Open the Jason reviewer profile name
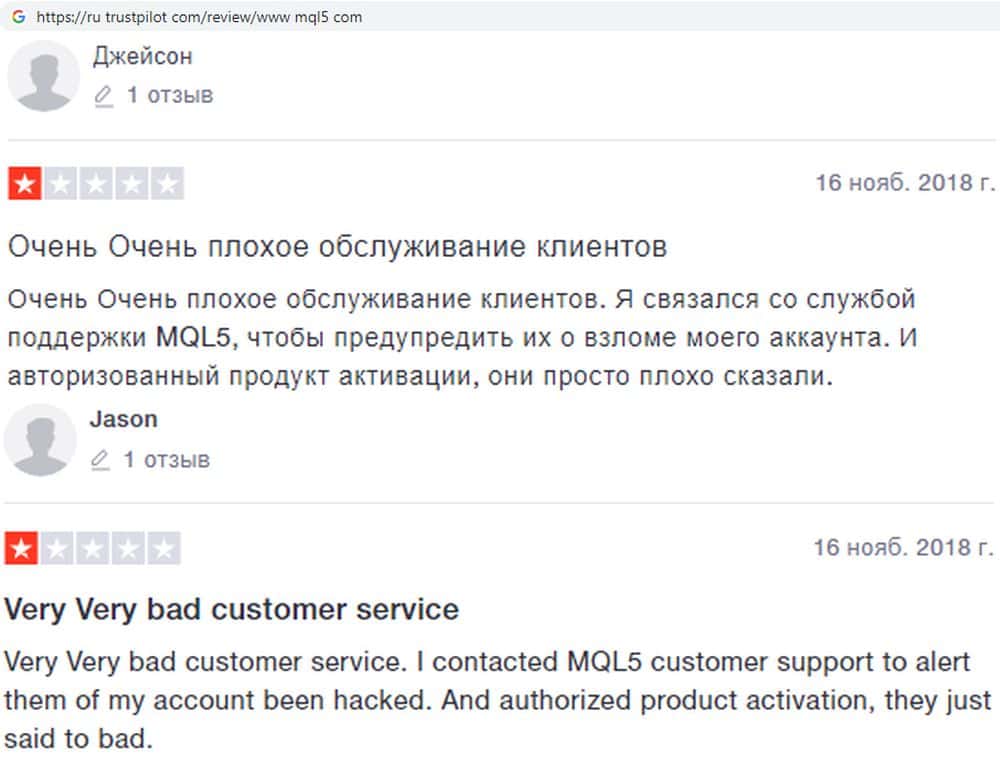Viewport: 1000px width, 759px height. tap(123, 419)
